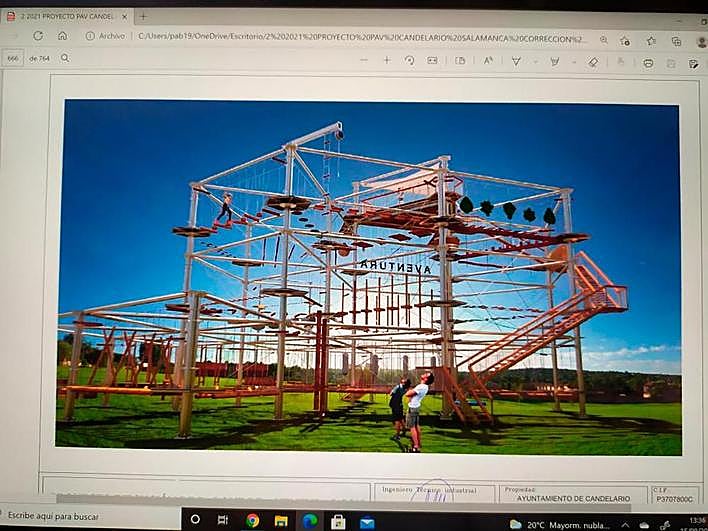708x531 pixels.
Task: Click the Windows search box Escribe aquí para buscar
Action: (x=90, y=516)
